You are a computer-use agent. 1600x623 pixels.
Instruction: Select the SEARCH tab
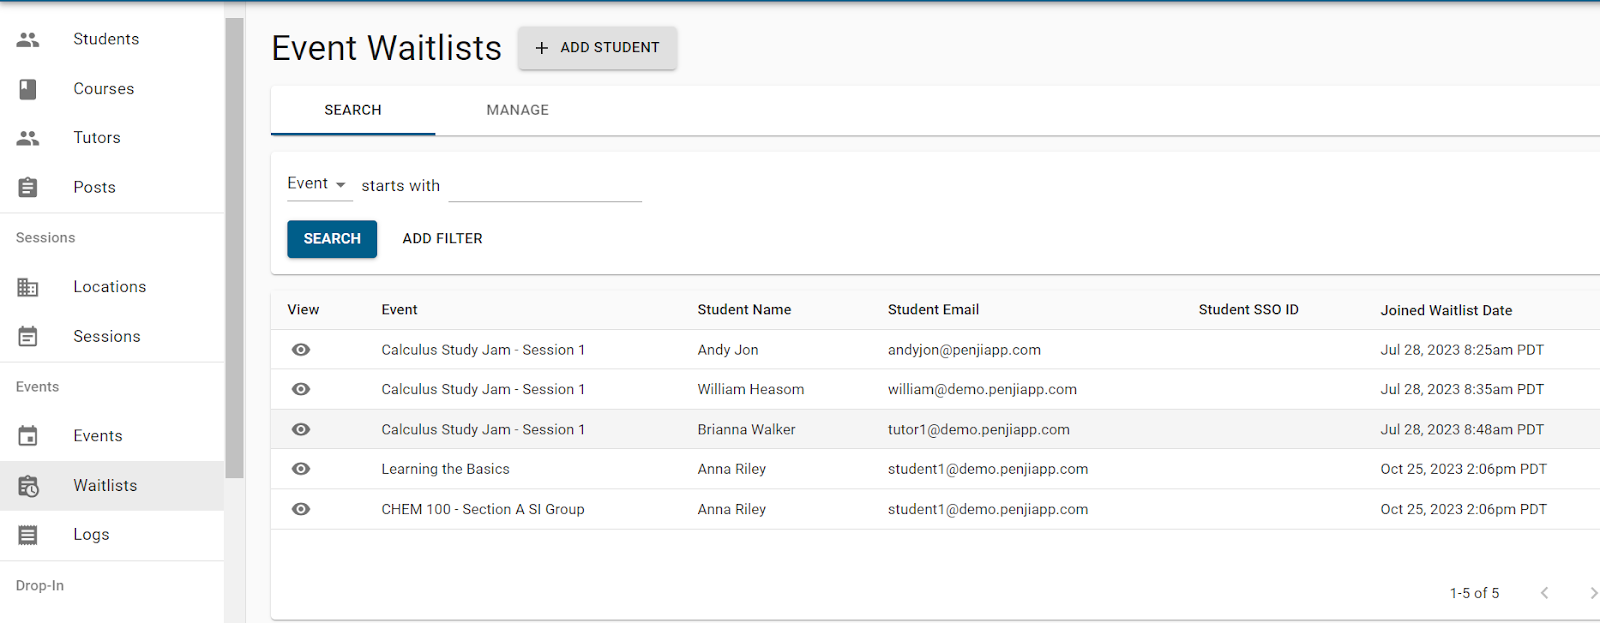353,110
